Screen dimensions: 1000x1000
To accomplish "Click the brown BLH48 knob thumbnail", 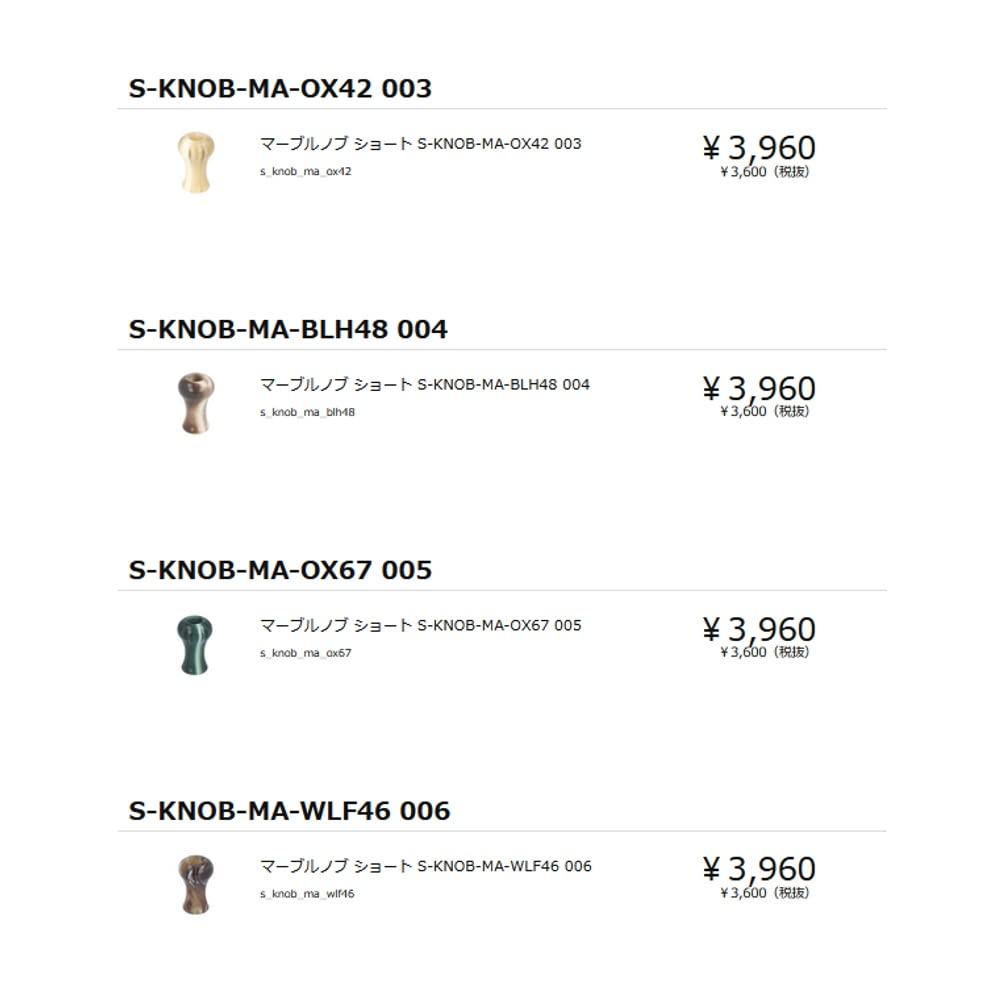I will point(196,402).
